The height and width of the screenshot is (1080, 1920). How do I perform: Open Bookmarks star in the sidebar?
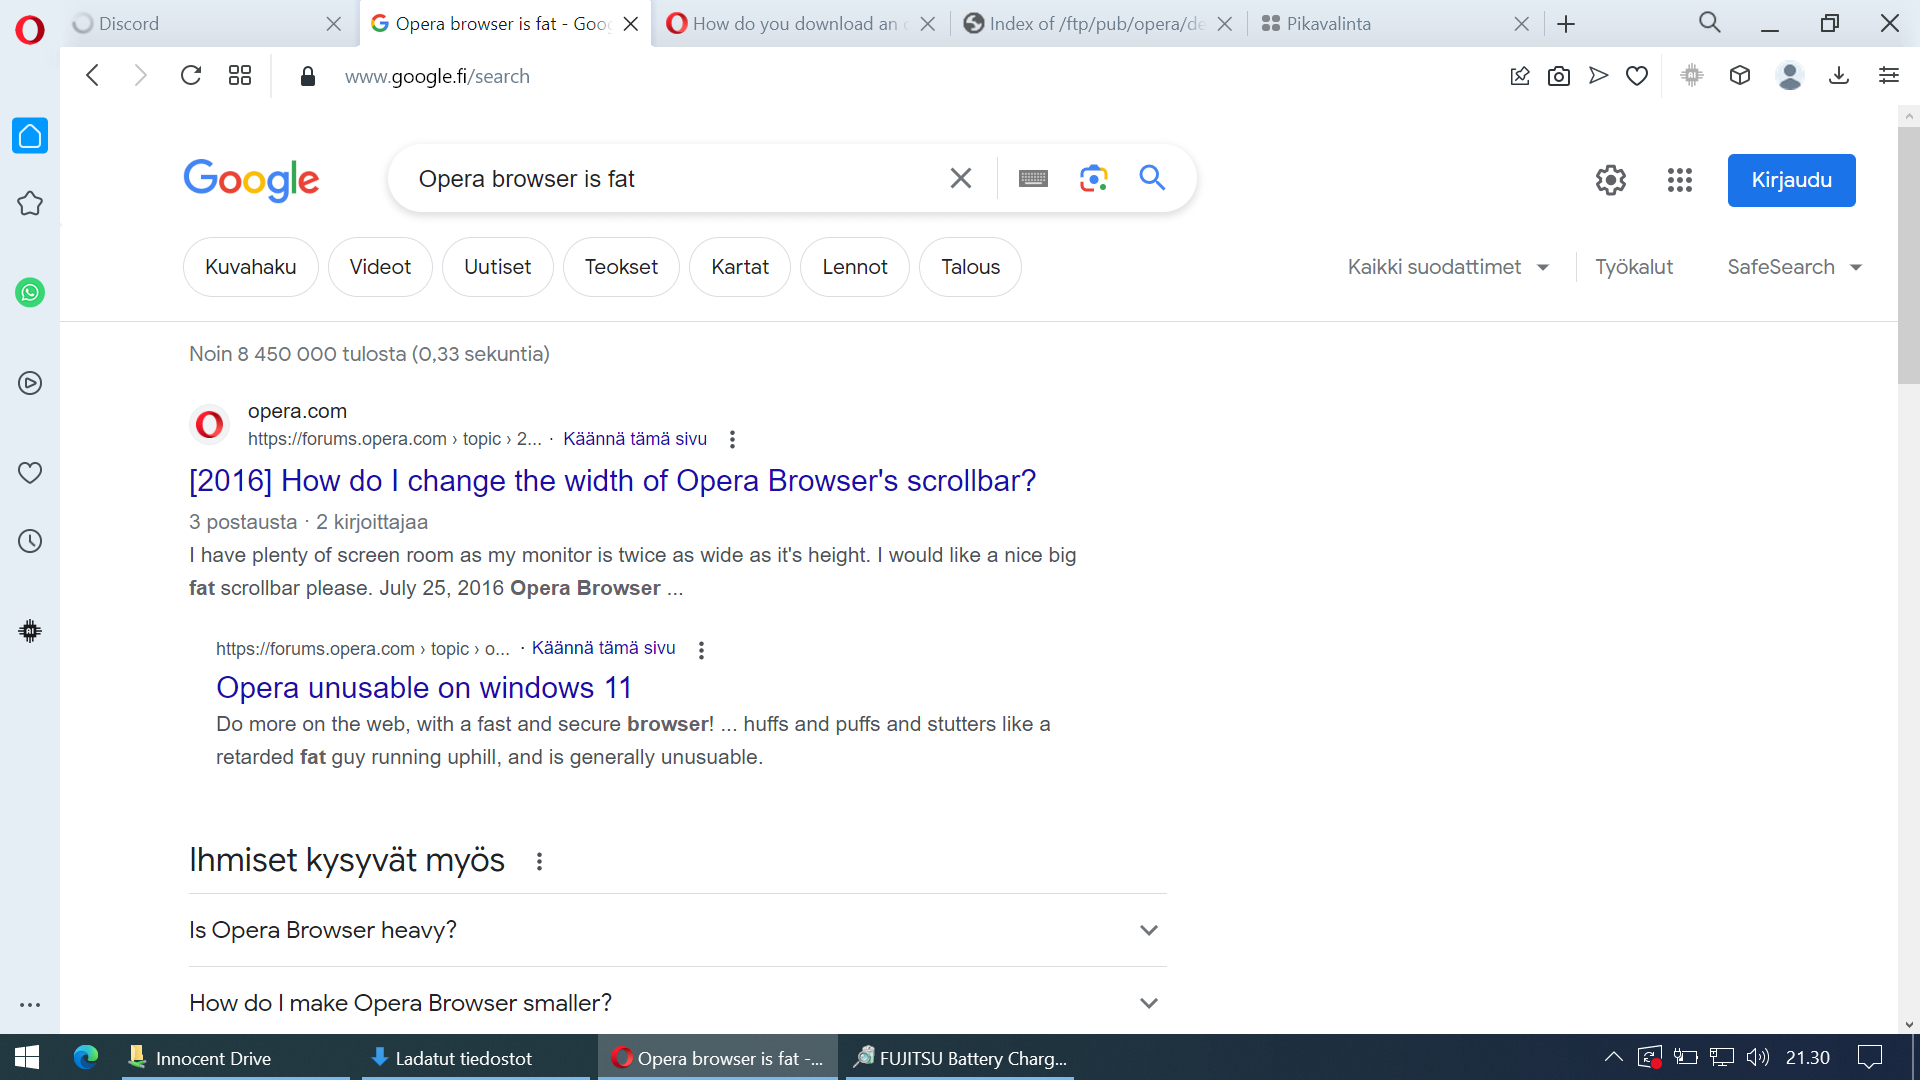click(30, 204)
